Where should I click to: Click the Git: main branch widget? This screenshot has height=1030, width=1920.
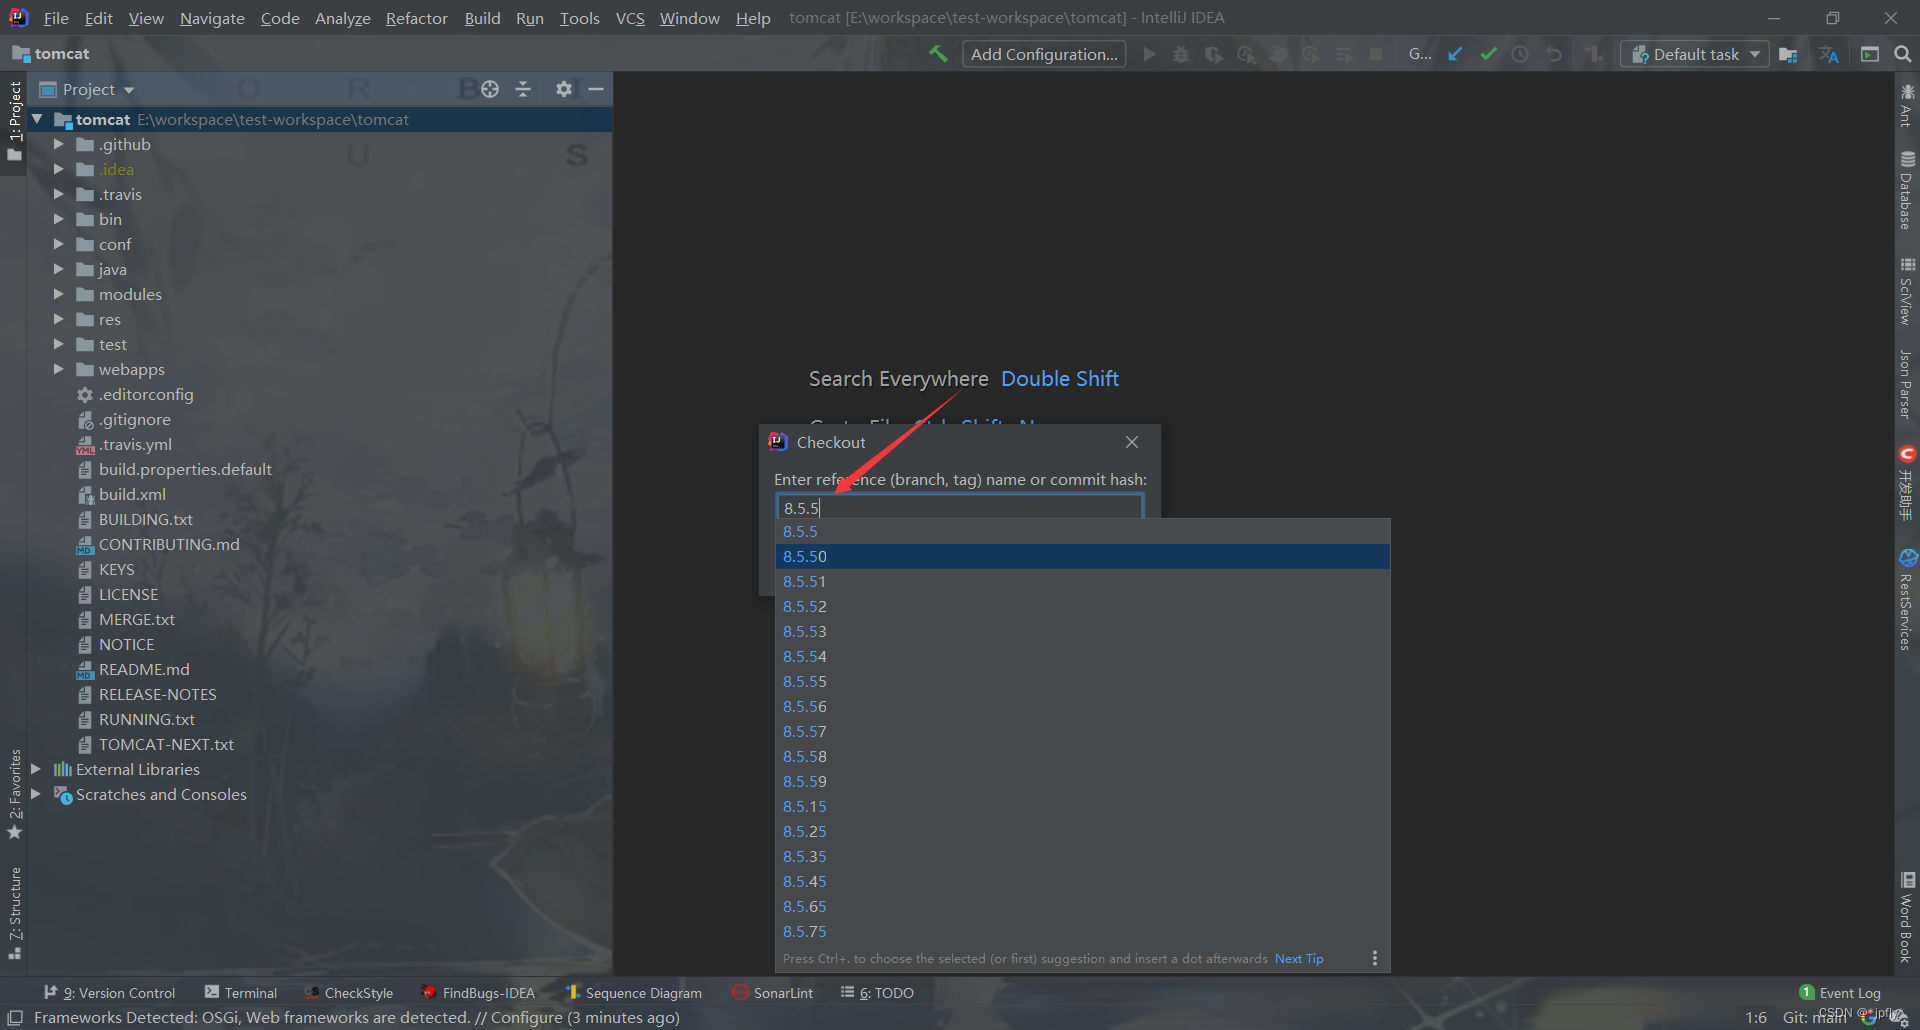(1814, 1018)
